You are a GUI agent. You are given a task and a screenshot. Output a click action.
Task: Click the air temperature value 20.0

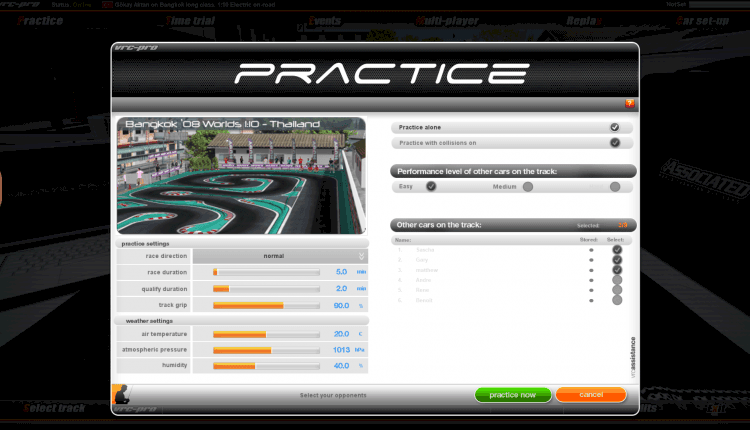[x=342, y=334]
